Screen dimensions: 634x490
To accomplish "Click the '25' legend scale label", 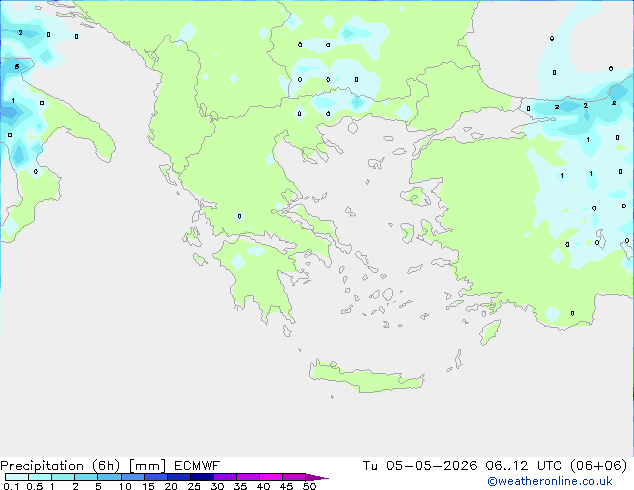I will coord(194,486).
